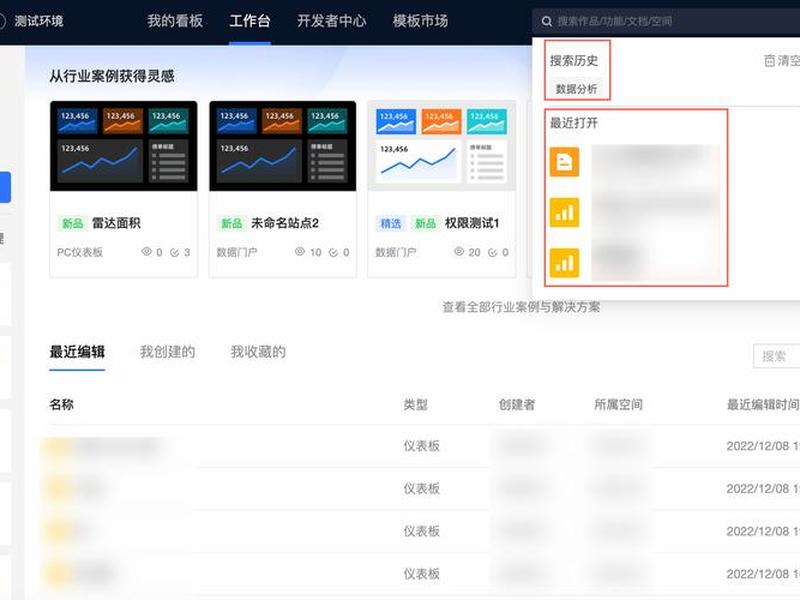Screen dimensions: 800x600
Task: Click the 精选 tag on 权限测试1 card
Action: coord(391,223)
